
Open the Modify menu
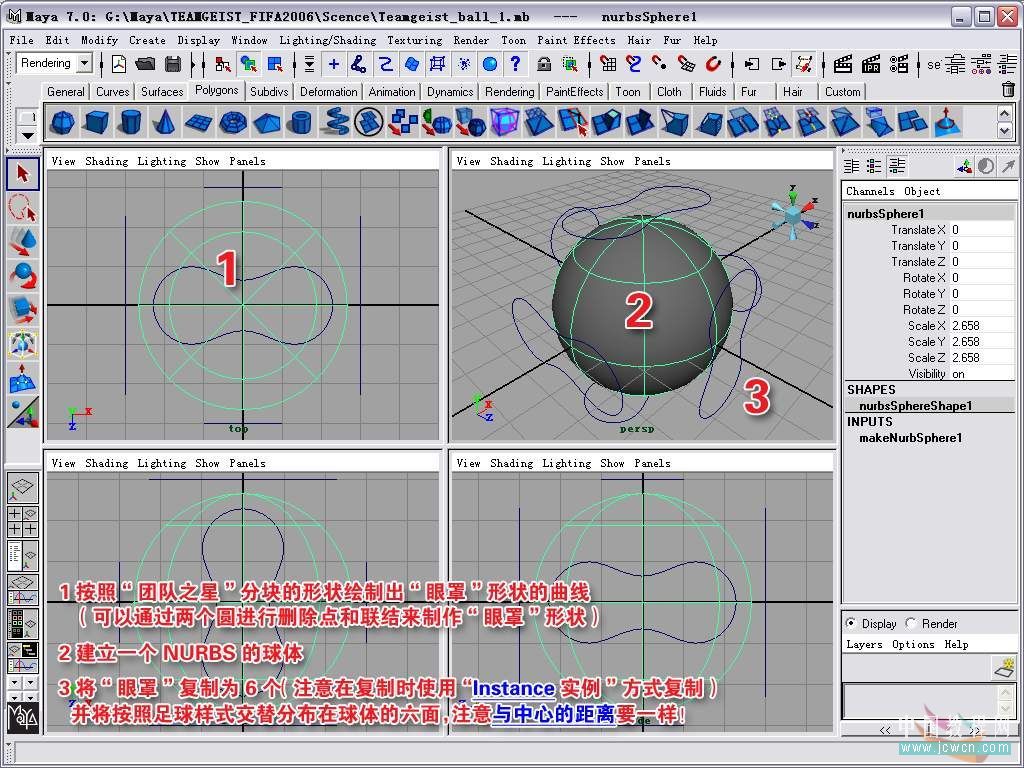pyautogui.click(x=99, y=40)
